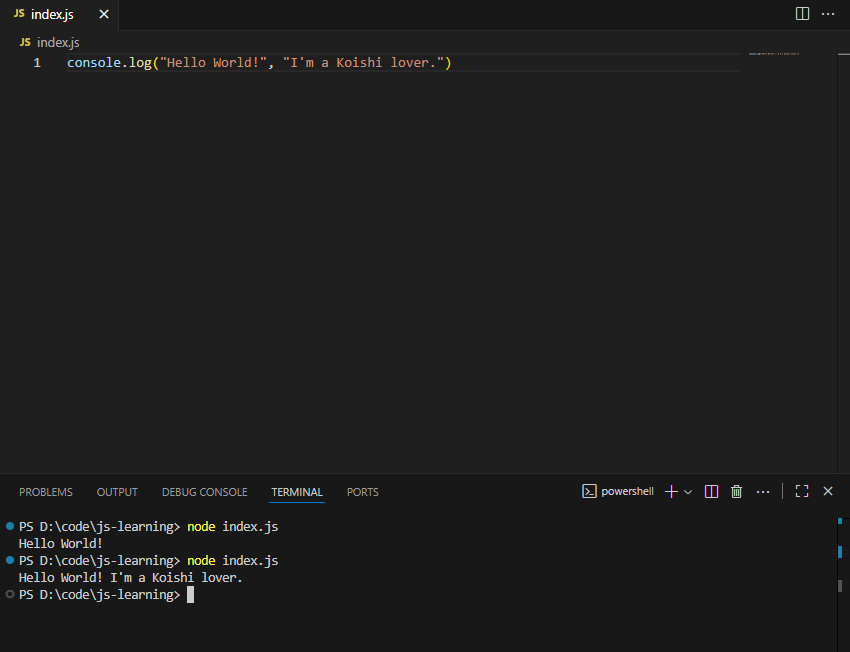
Task: Close the index.js editor tab
Action: (x=104, y=15)
